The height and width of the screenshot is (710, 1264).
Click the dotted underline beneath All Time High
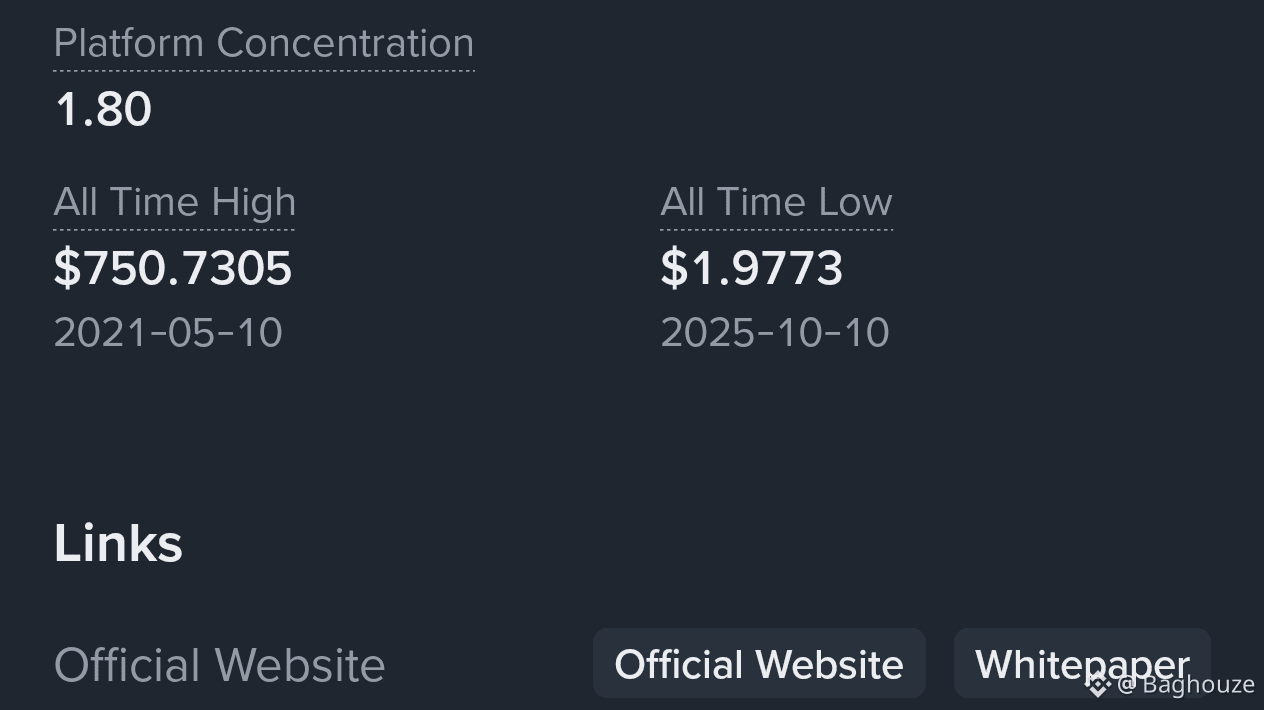tap(175, 230)
